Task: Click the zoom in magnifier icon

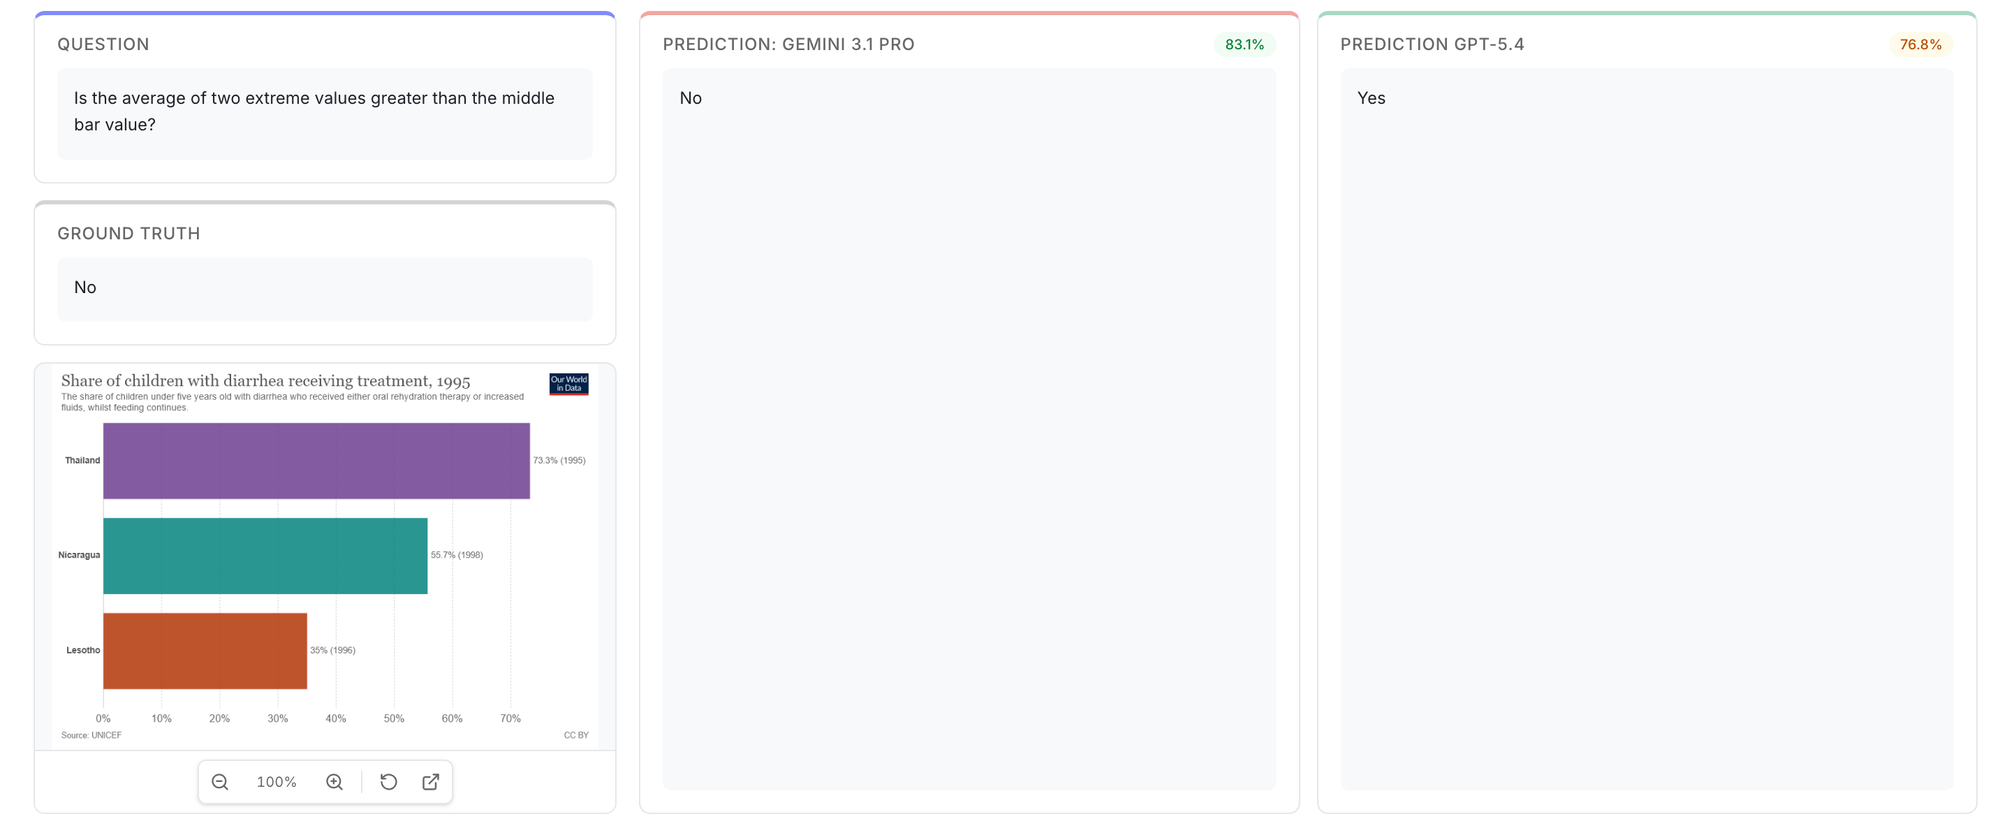Action: click(x=335, y=782)
